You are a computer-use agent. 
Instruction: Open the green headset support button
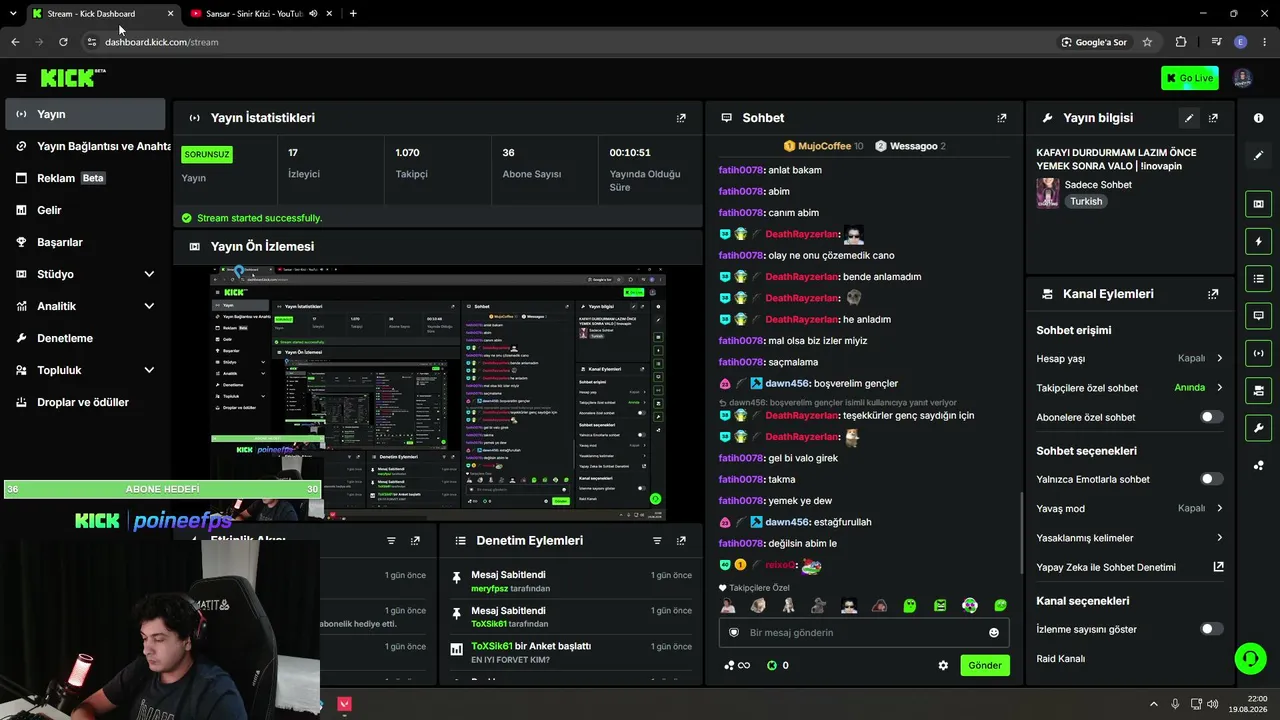pyautogui.click(x=1250, y=658)
